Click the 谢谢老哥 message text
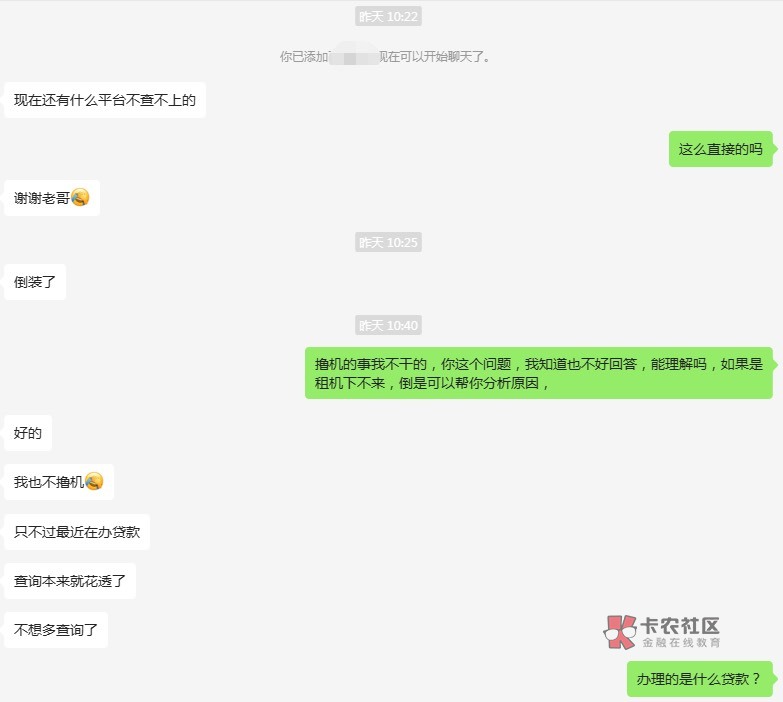783x702 pixels. (42, 198)
